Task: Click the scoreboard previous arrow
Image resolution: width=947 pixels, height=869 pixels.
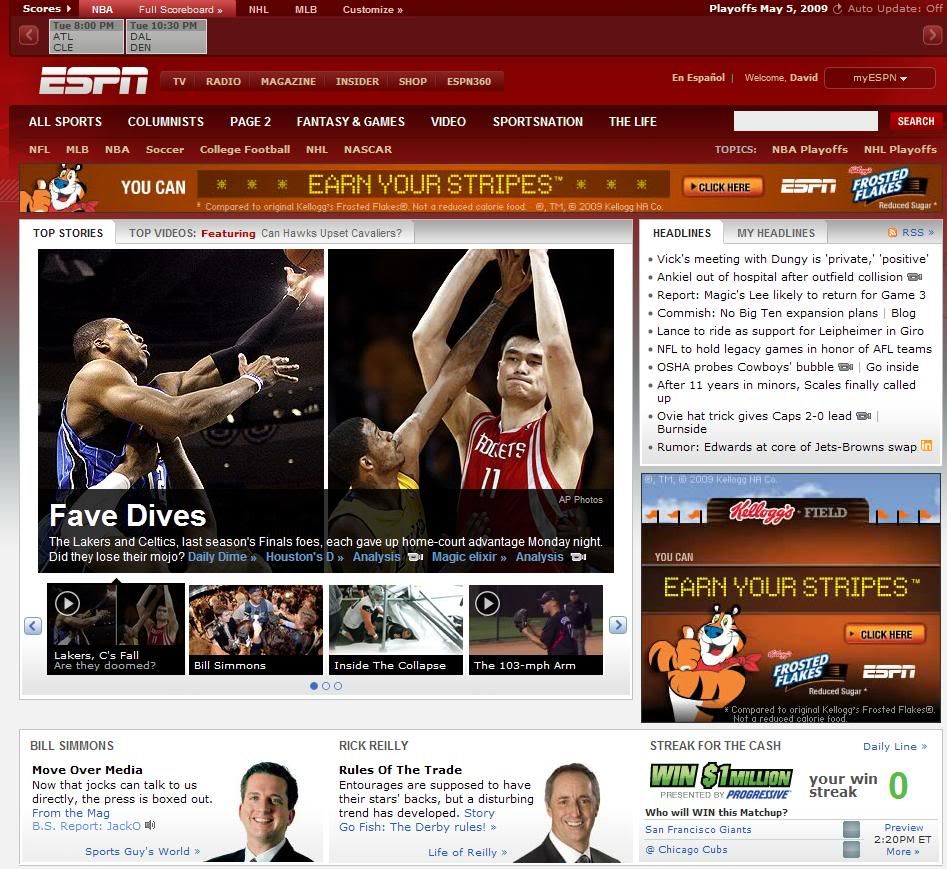Action: [28, 35]
